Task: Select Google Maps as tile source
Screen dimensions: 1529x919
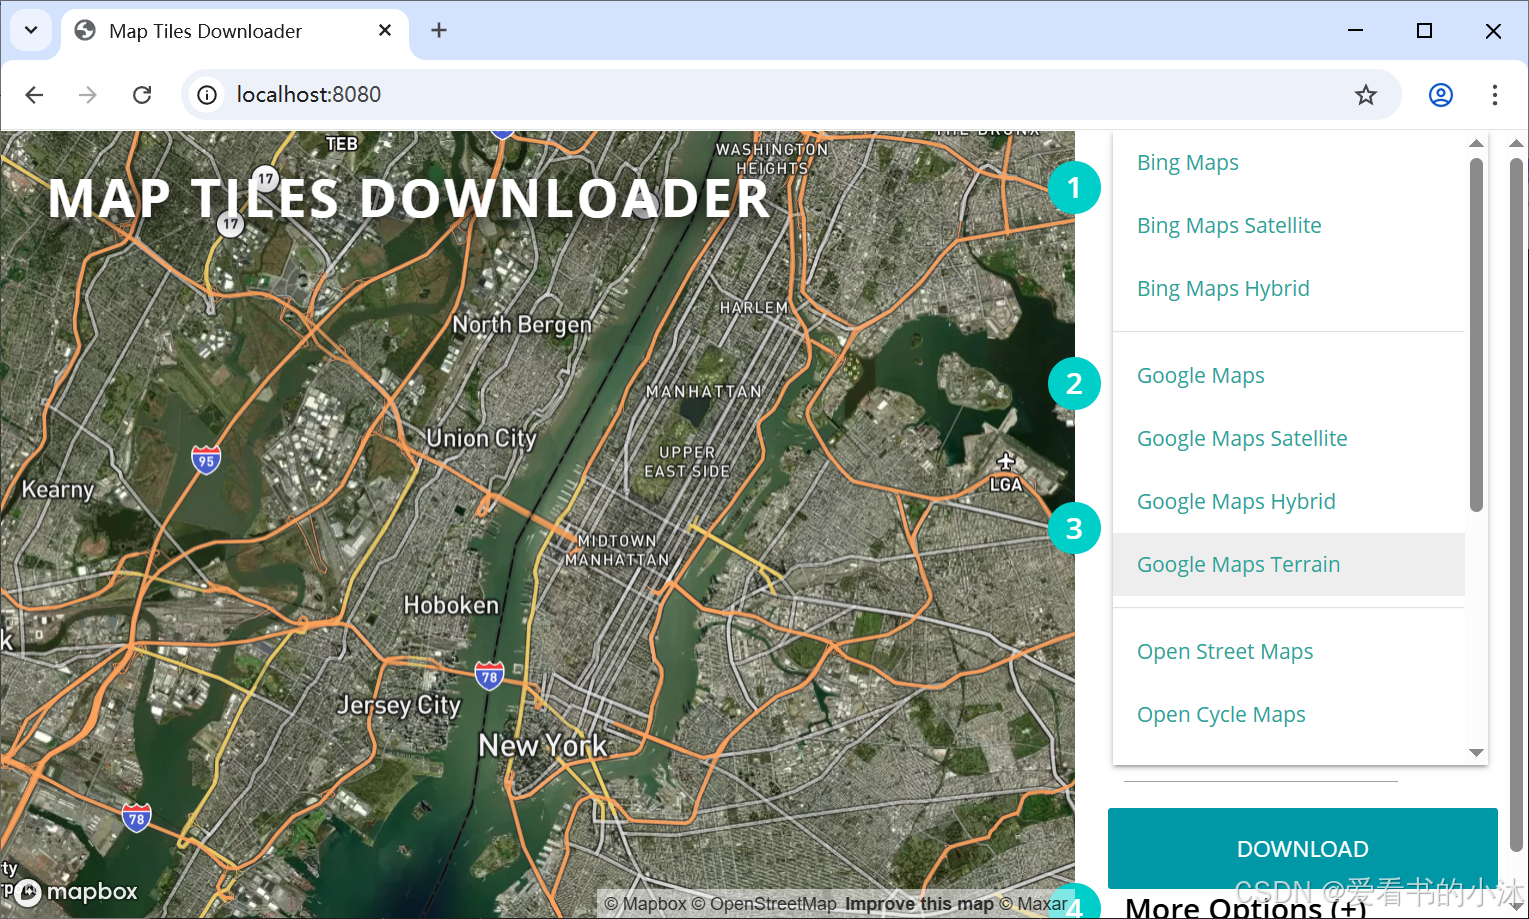Action: [1288, 376]
